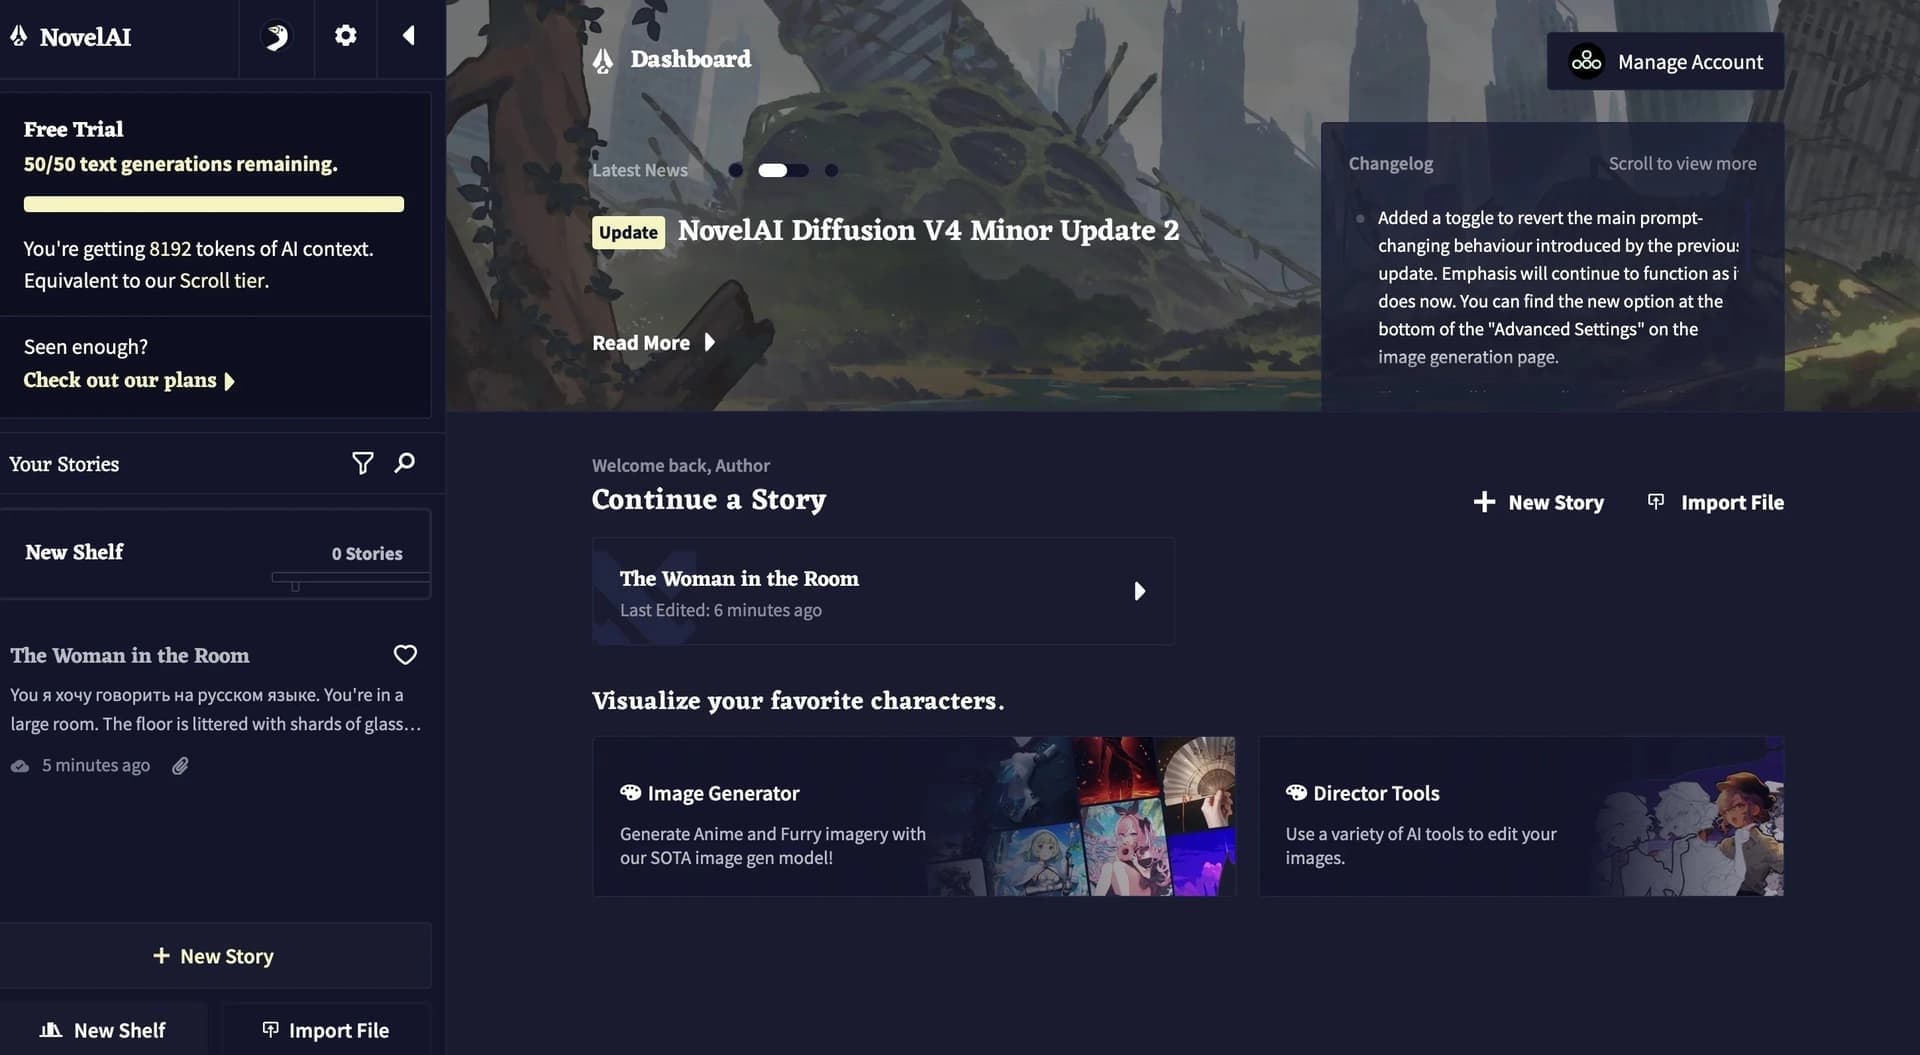Select the first Latest News carousel dot
The image size is (1920, 1055).
click(x=736, y=170)
